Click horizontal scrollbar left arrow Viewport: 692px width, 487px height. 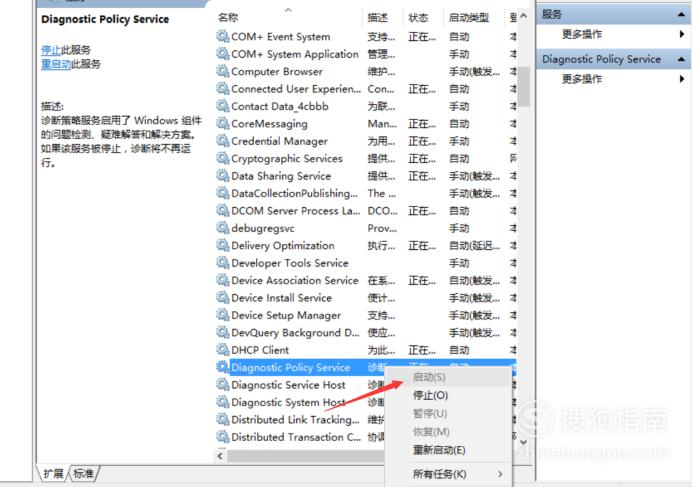click(x=220, y=456)
